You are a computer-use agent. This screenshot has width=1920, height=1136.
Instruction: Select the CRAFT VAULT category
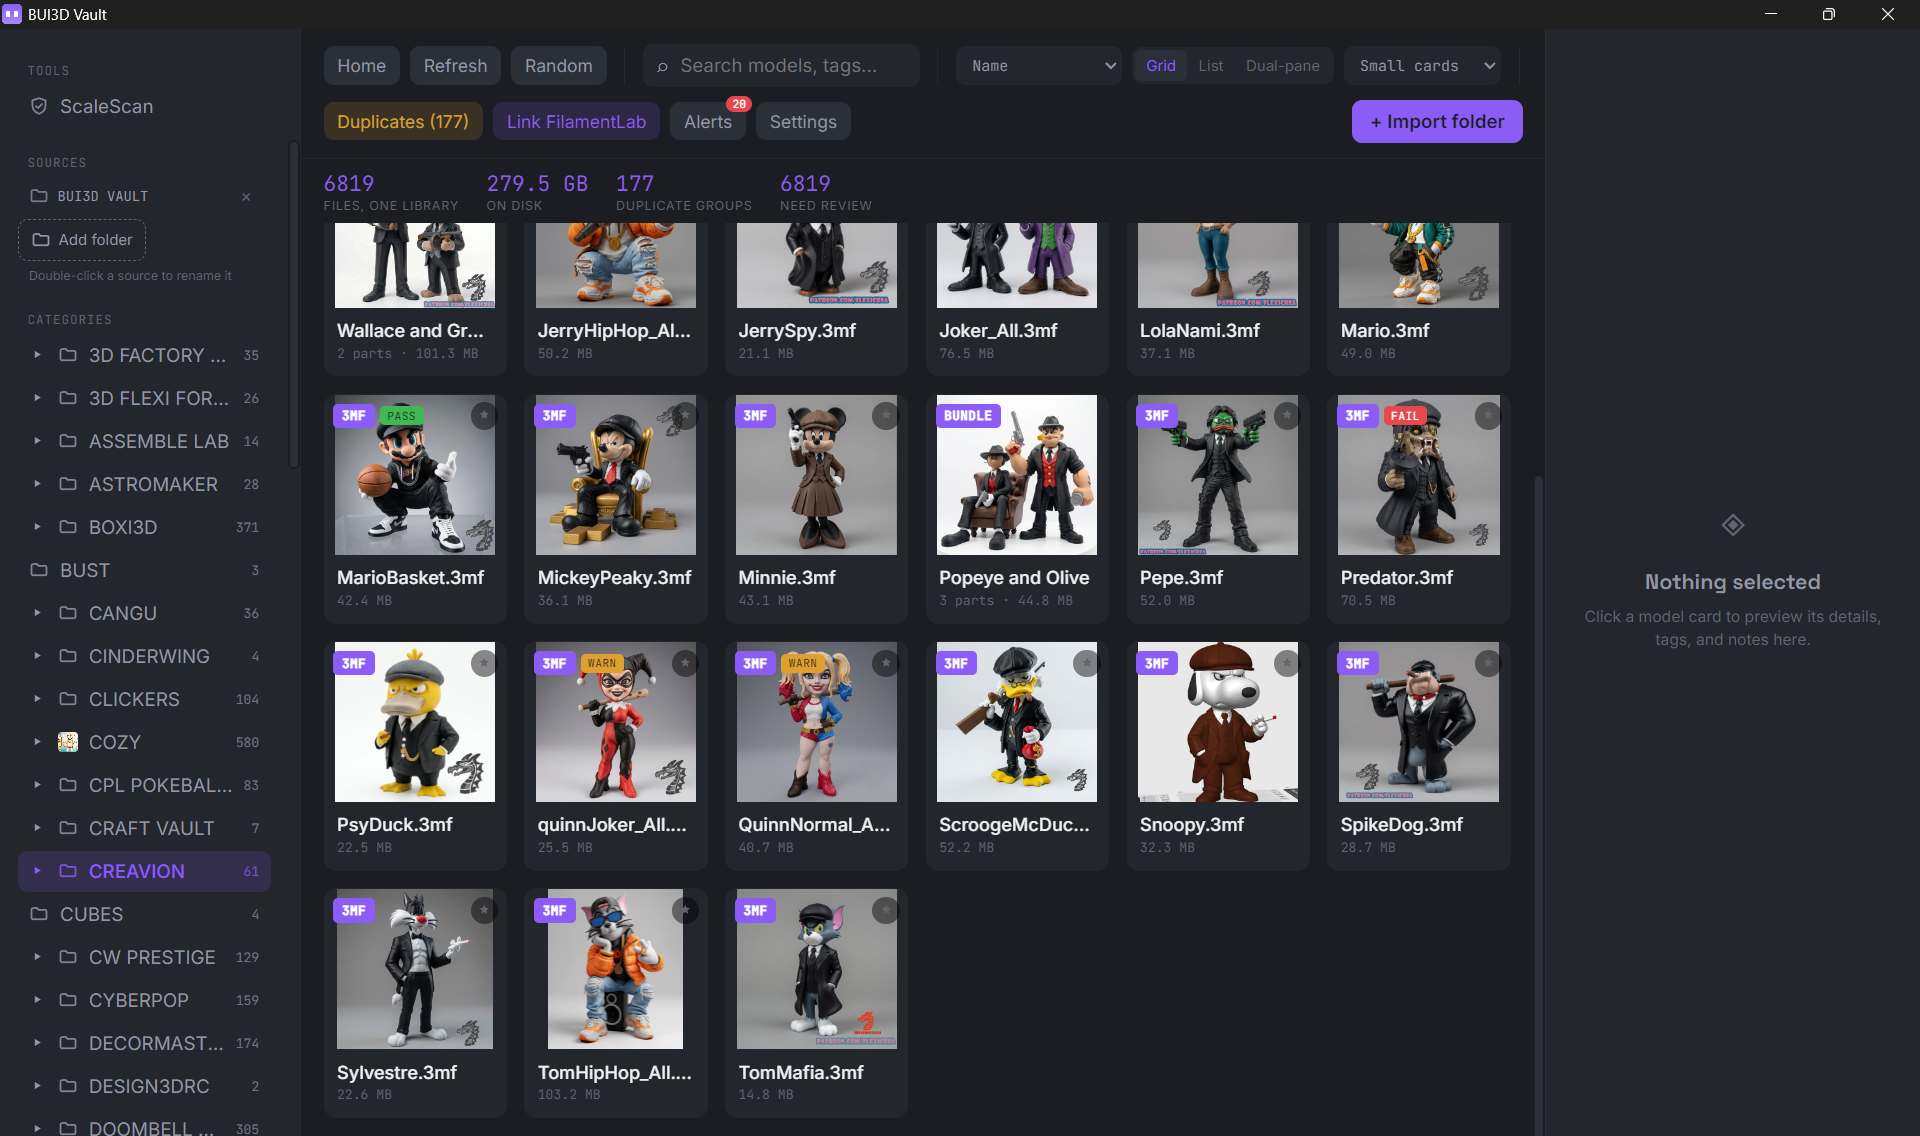point(144,828)
